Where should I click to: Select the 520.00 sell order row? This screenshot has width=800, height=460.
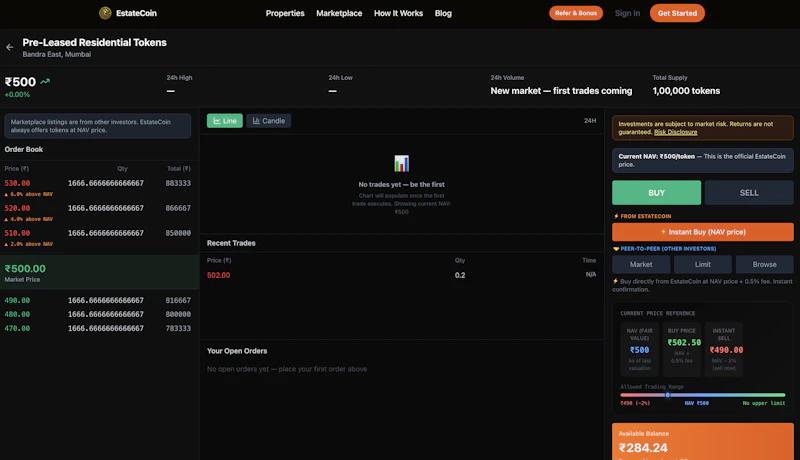tap(97, 212)
